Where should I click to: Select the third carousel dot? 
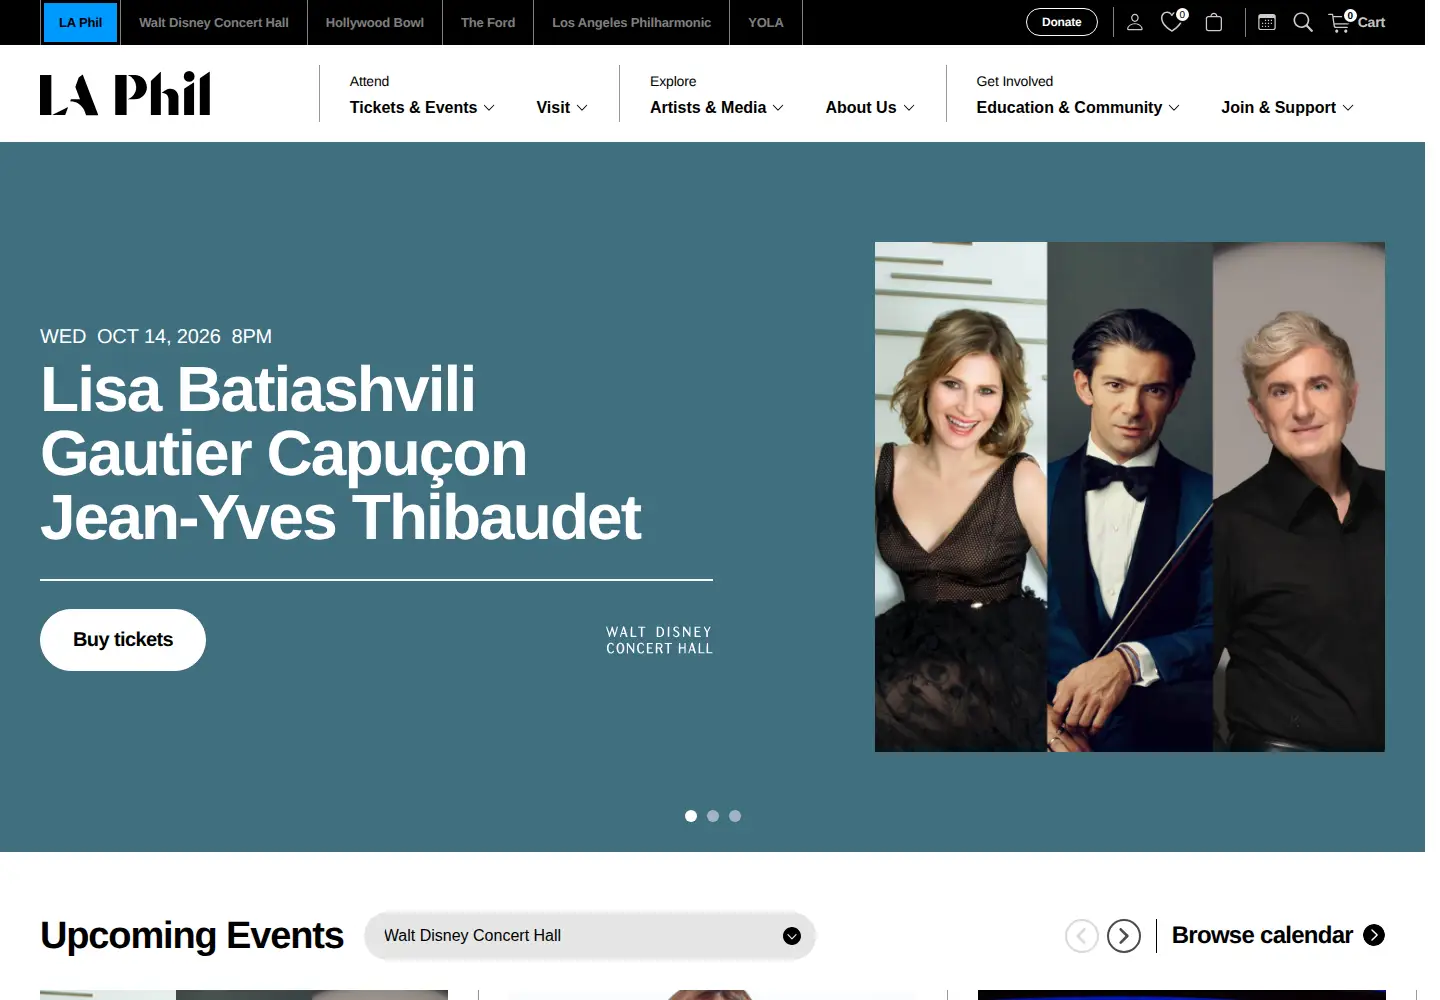[x=735, y=816]
